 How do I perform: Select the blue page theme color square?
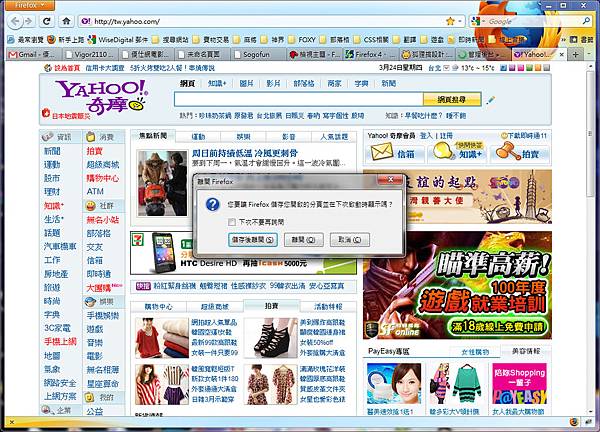(x=504, y=68)
